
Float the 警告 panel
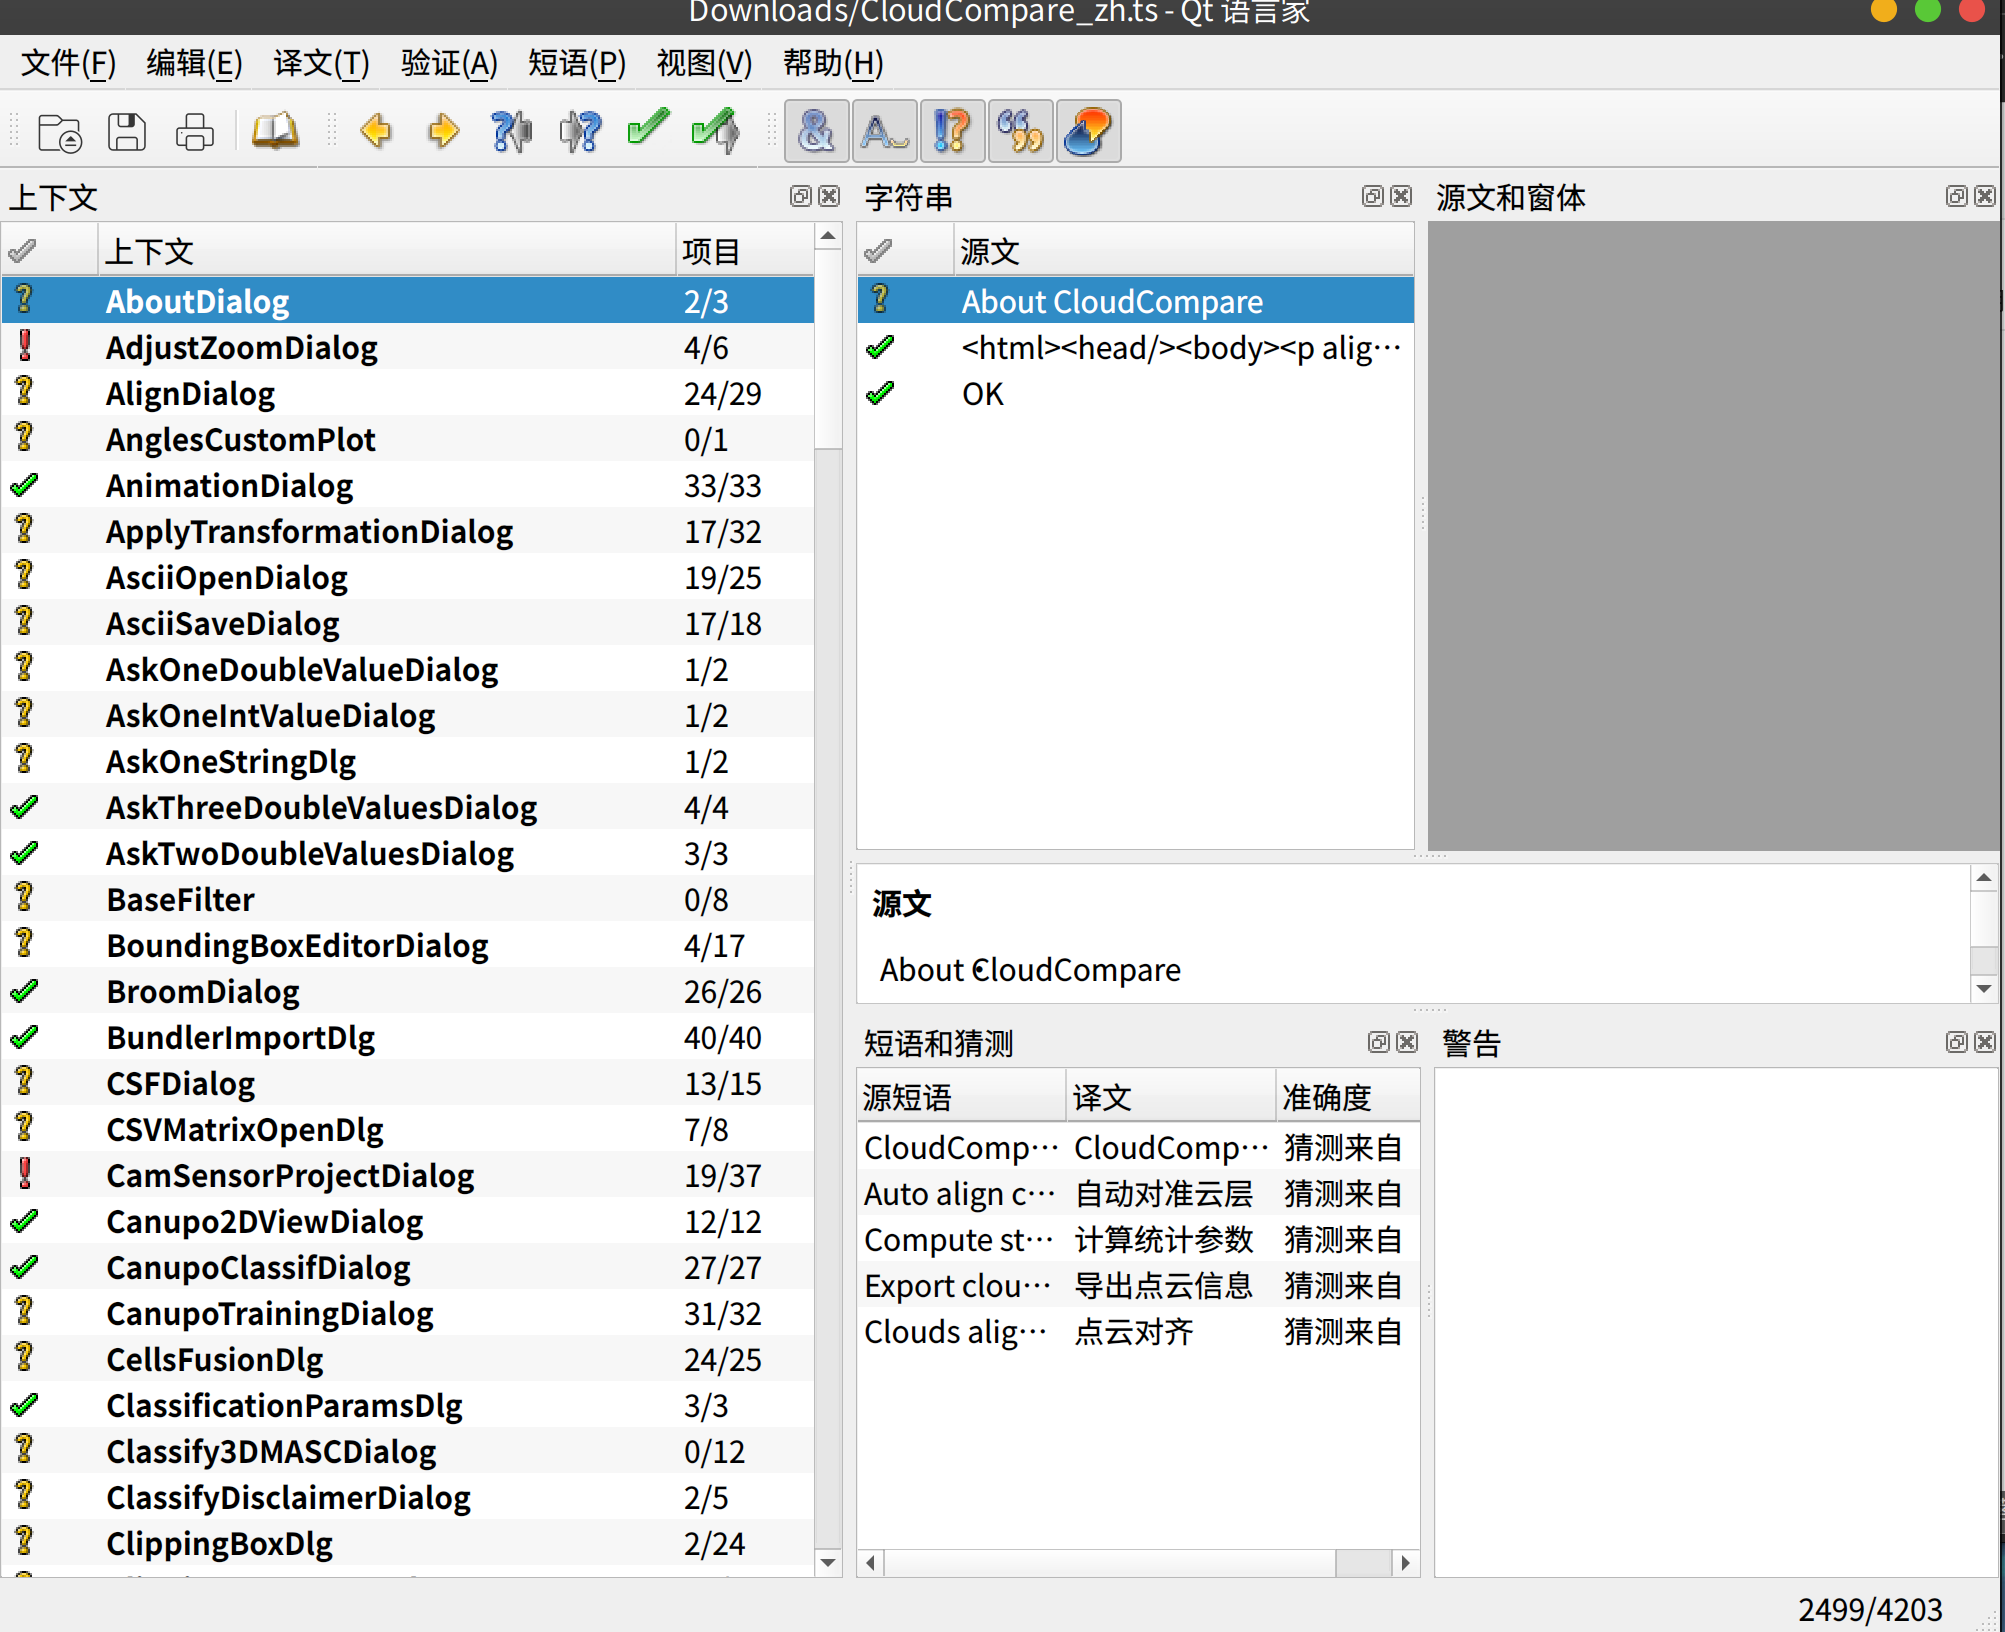coord(1957,1042)
